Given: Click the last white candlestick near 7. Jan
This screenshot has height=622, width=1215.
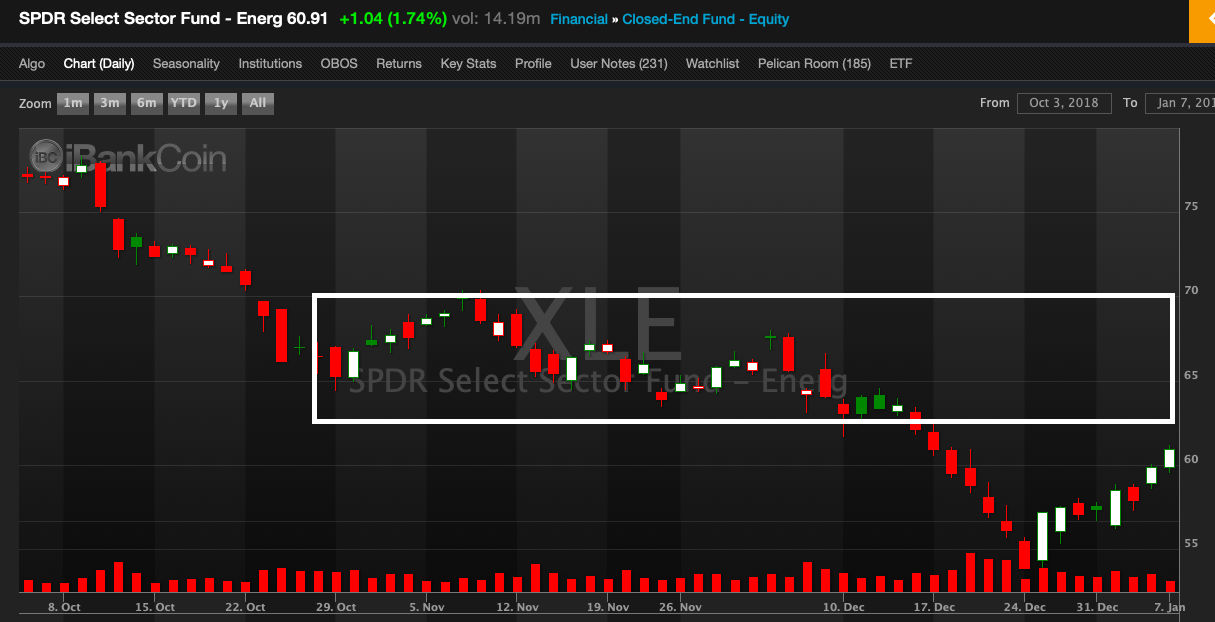Looking at the screenshot, I should 1169,458.
